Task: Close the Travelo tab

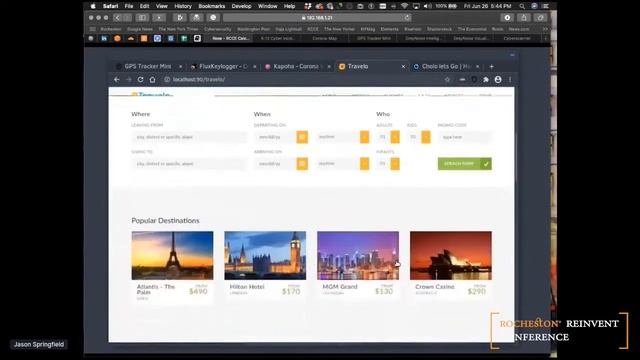Action: (403, 67)
